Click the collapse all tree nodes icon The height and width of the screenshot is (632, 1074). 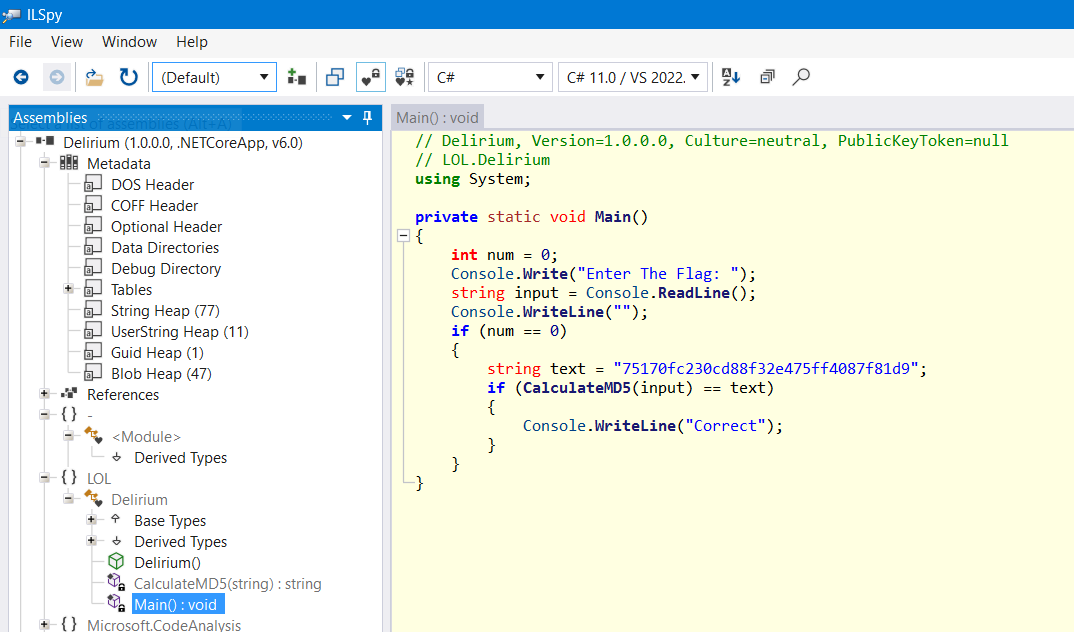point(767,77)
